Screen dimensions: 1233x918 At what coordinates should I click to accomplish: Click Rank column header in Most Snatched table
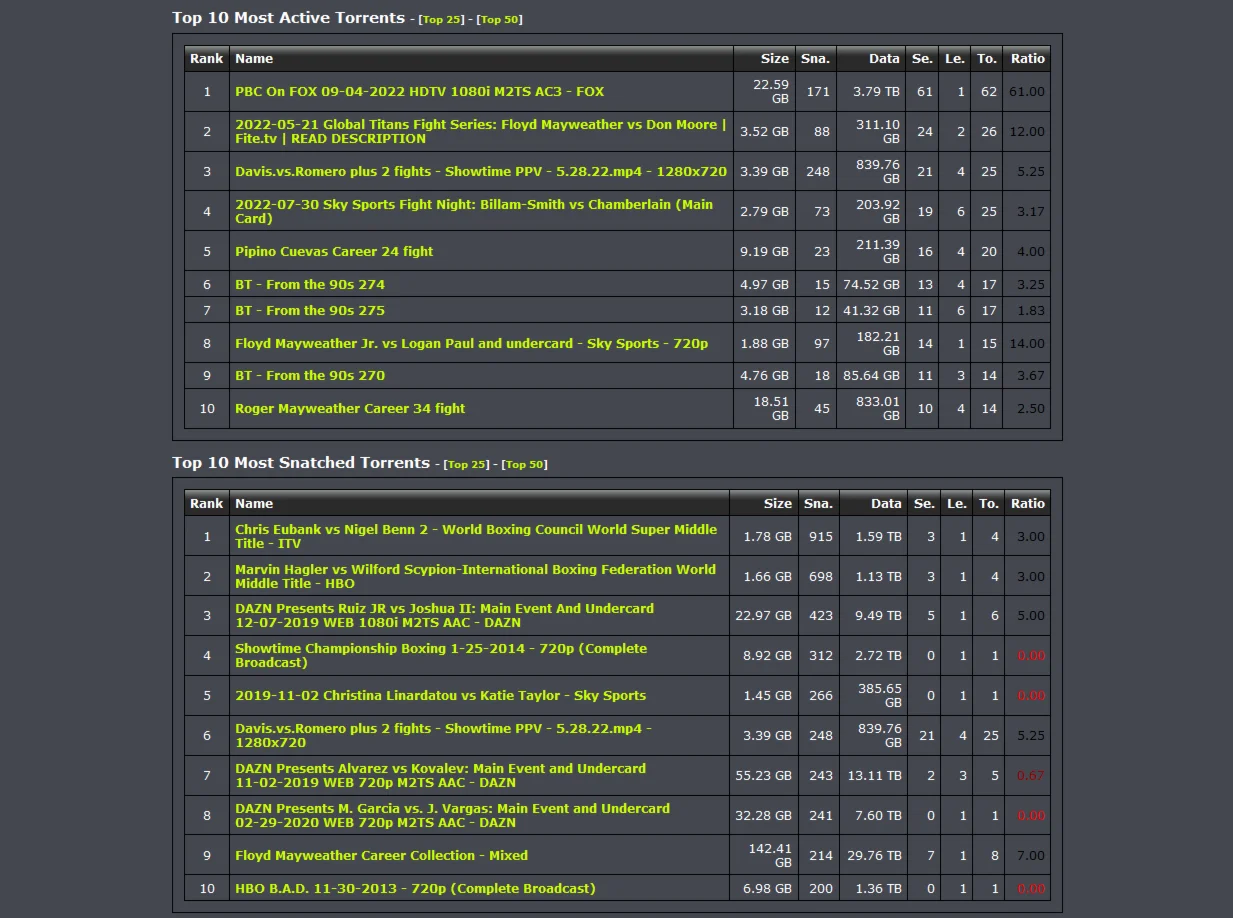pyautogui.click(x=207, y=503)
